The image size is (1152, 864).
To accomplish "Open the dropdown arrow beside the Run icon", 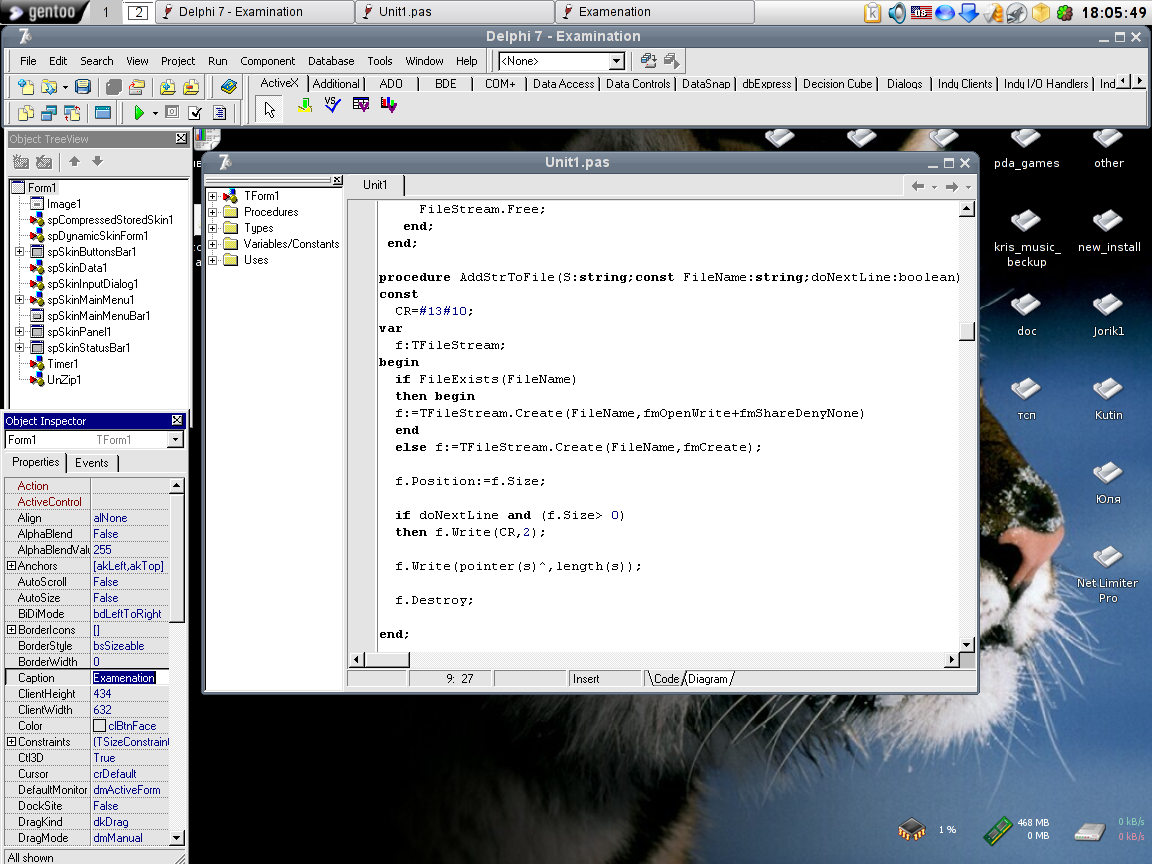I will tap(155, 113).
